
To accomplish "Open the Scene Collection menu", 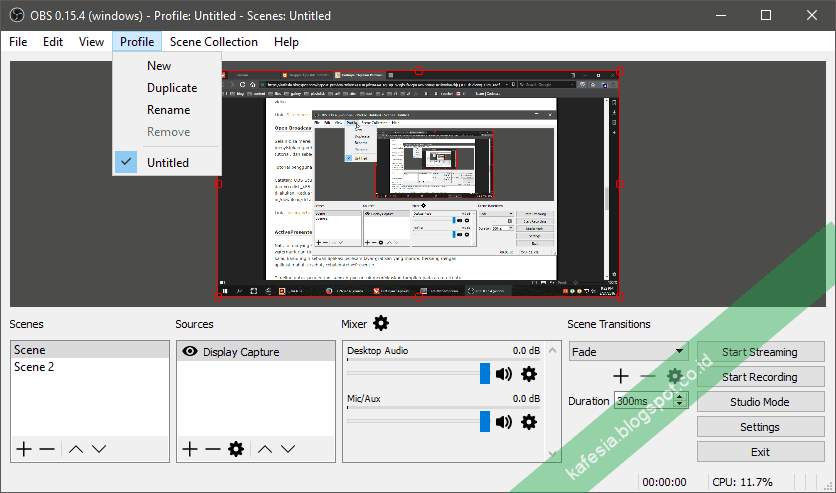I will coord(214,42).
